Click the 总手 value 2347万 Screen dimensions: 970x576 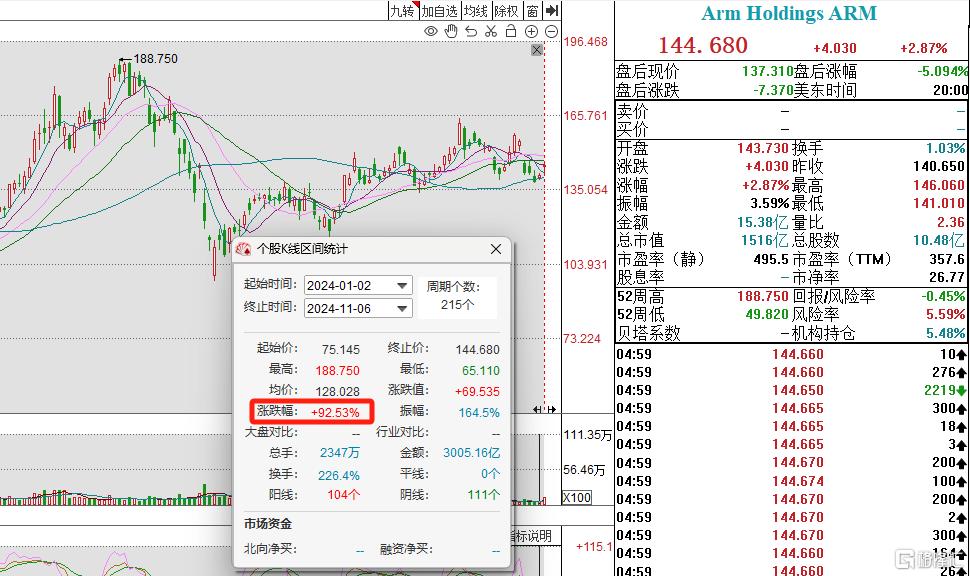pos(340,453)
